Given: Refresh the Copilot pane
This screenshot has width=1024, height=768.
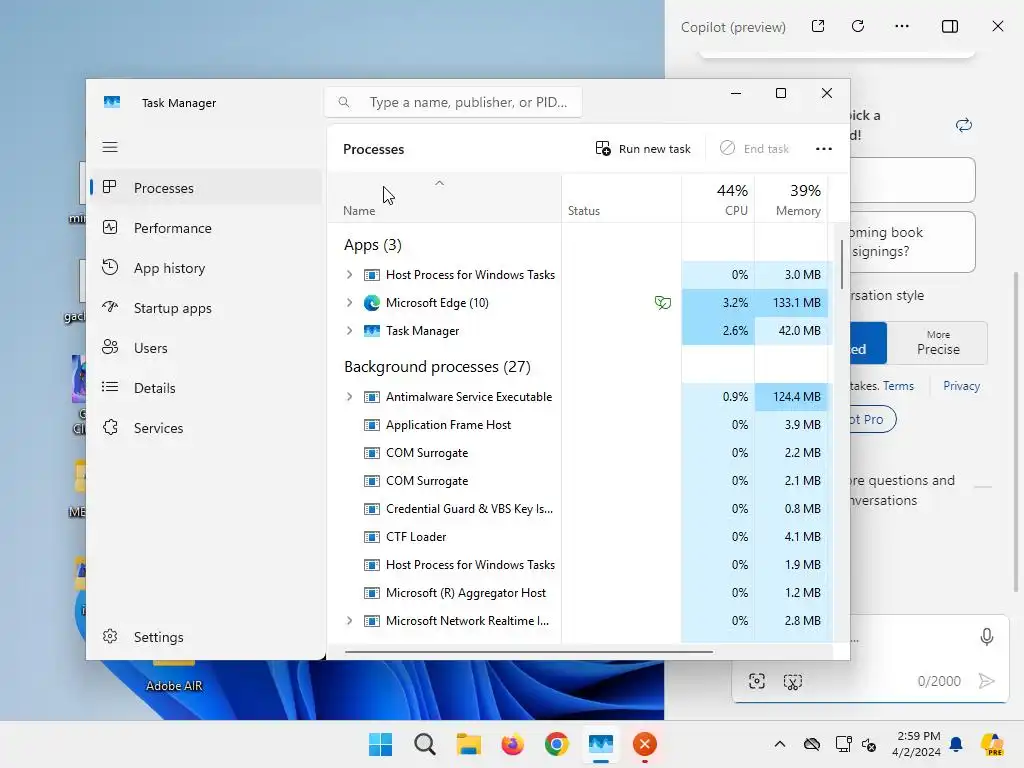Looking at the screenshot, I should click(x=858, y=26).
